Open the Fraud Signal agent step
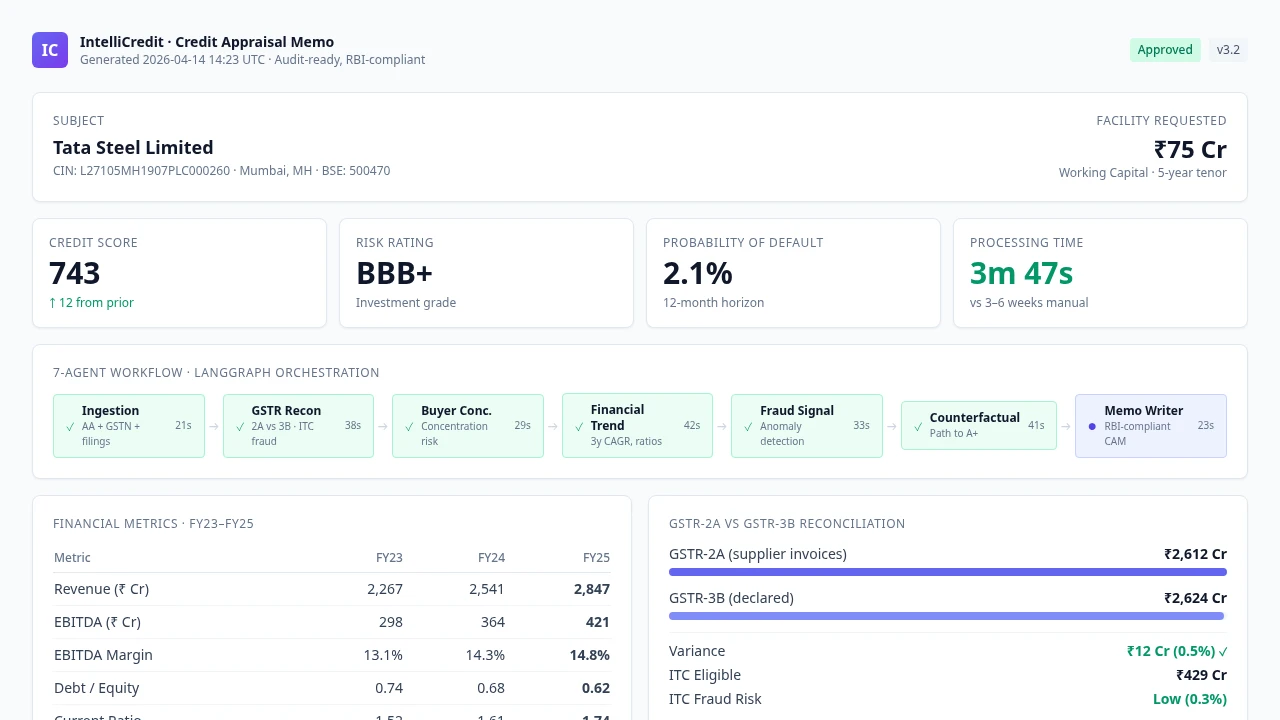Image resolution: width=1280 pixels, height=720 pixels. [807, 426]
